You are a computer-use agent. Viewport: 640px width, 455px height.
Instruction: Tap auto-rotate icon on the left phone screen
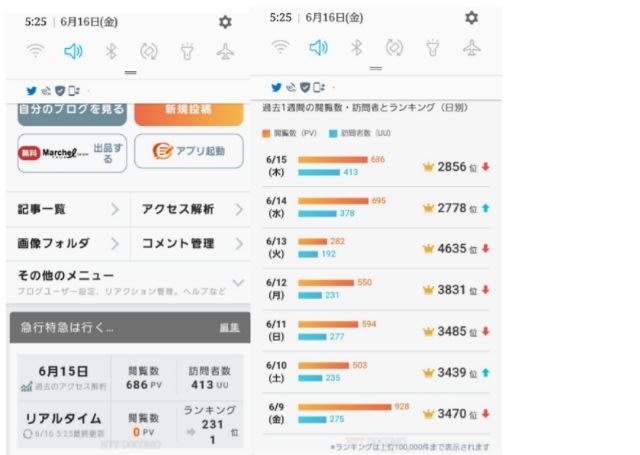tap(149, 51)
